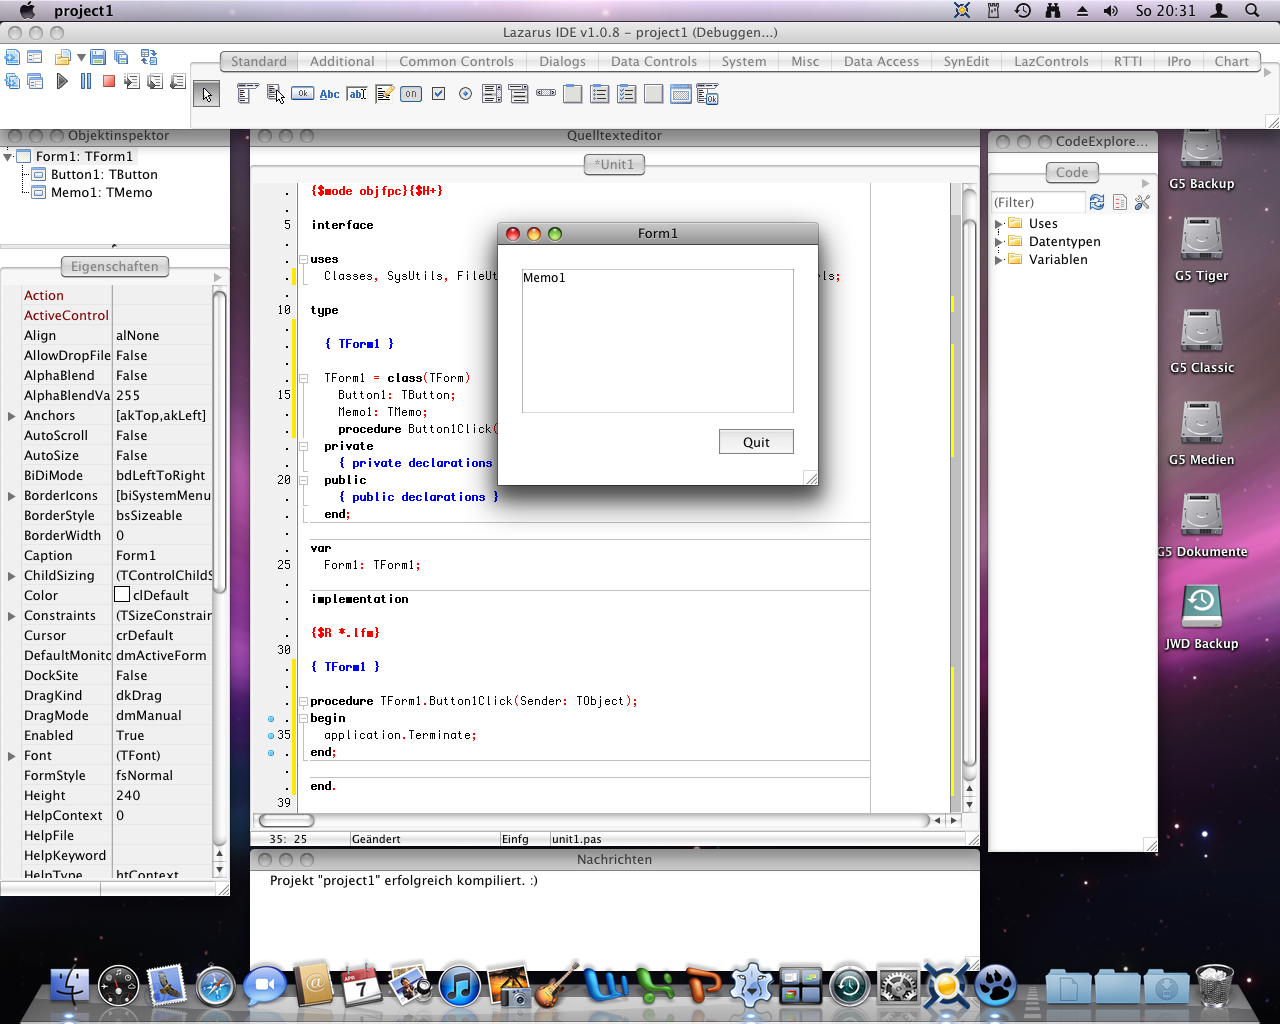Expand the Font property
The height and width of the screenshot is (1024, 1280).
[11, 755]
